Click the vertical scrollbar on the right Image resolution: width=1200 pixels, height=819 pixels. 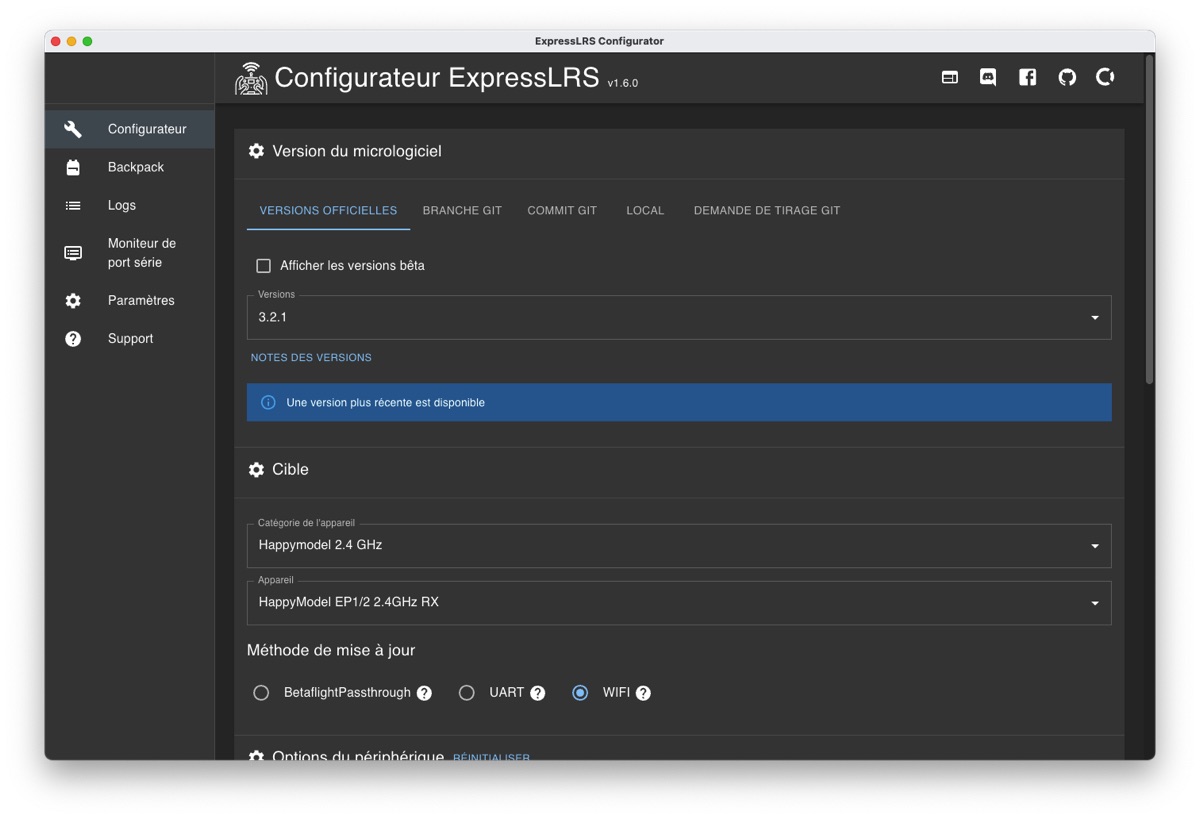pyautogui.click(x=1150, y=220)
